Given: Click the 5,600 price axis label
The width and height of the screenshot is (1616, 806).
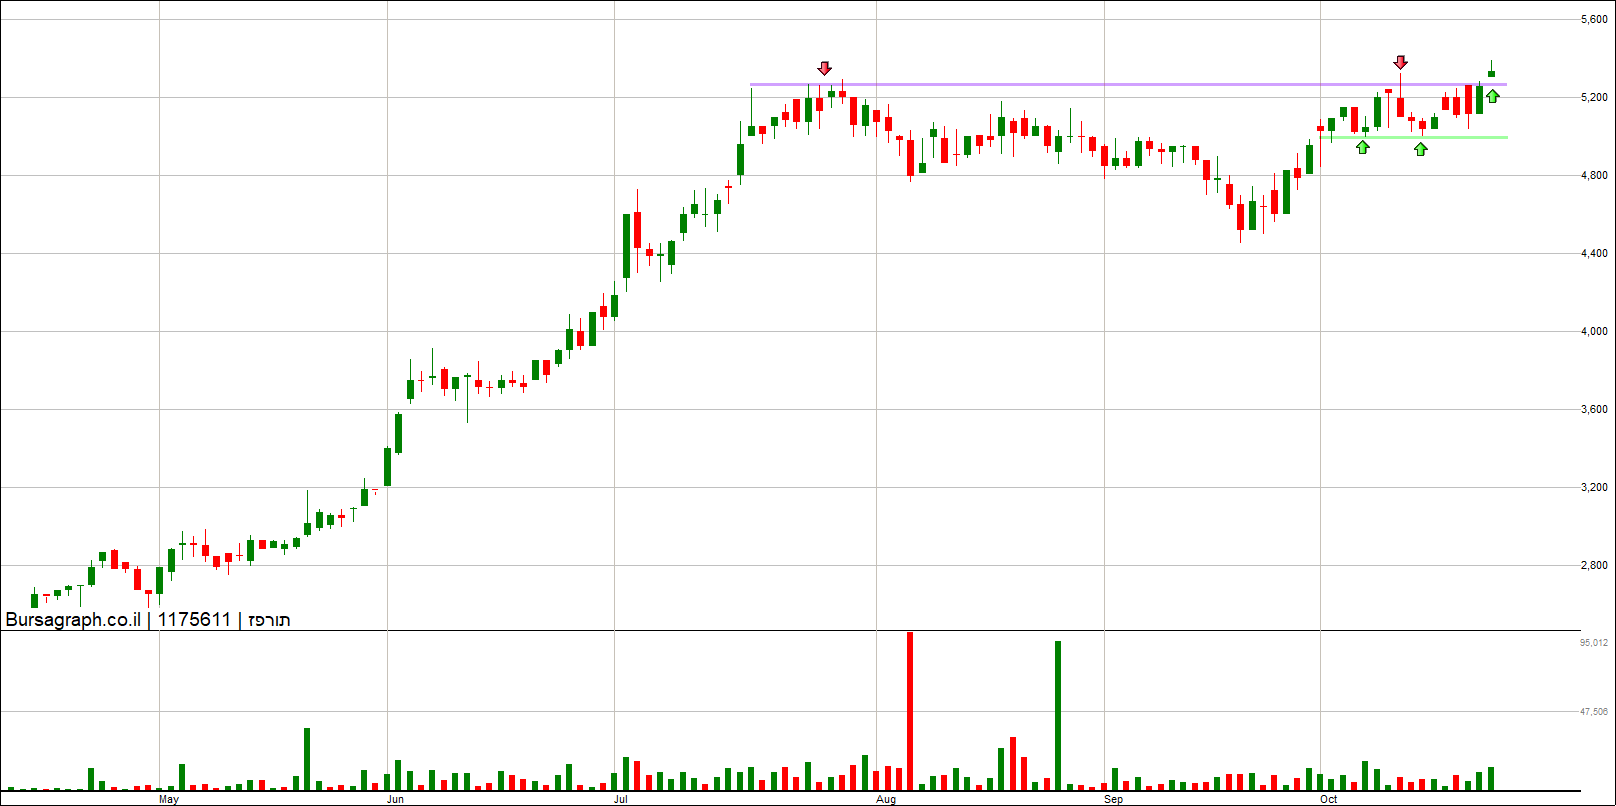Looking at the screenshot, I should 1595,19.
